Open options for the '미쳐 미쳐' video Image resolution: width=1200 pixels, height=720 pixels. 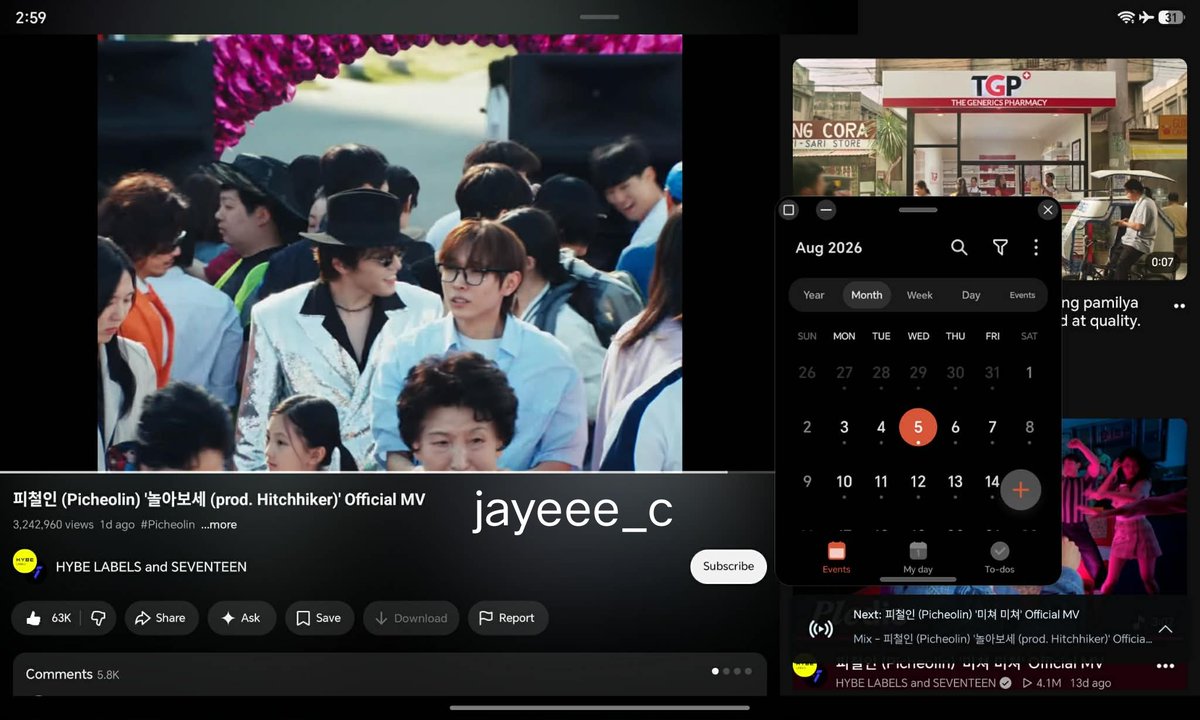[1165, 666]
